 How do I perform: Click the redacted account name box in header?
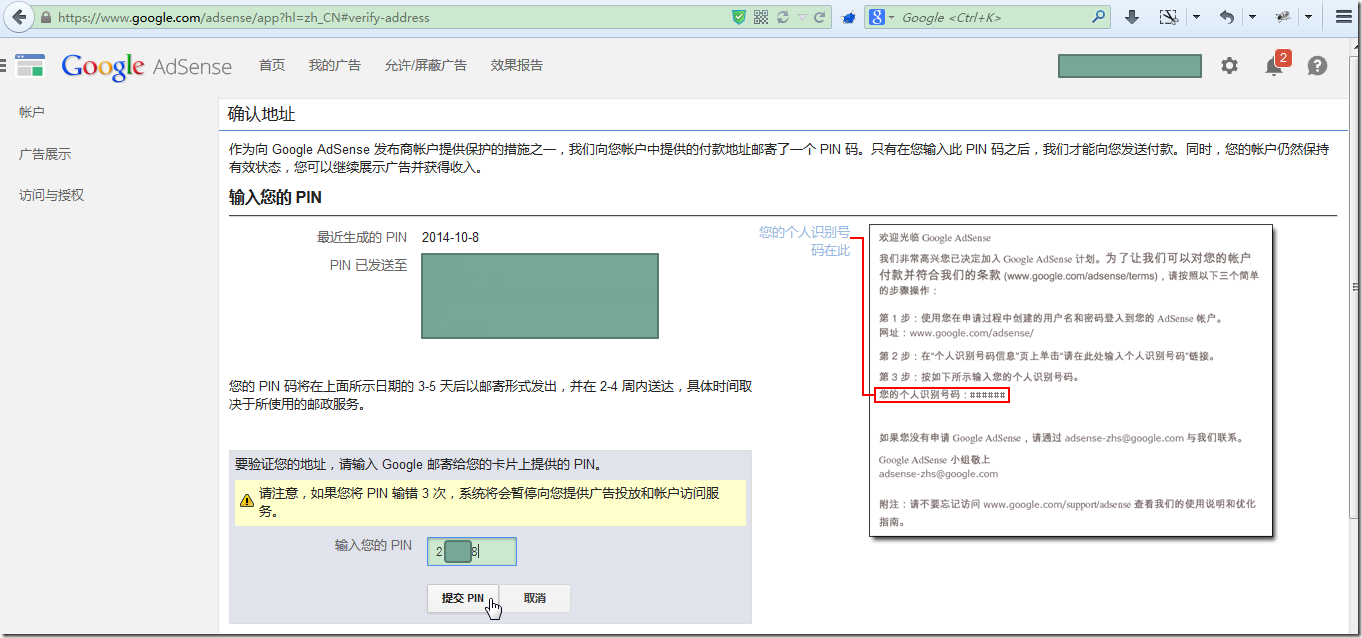(x=1130, y=66)
